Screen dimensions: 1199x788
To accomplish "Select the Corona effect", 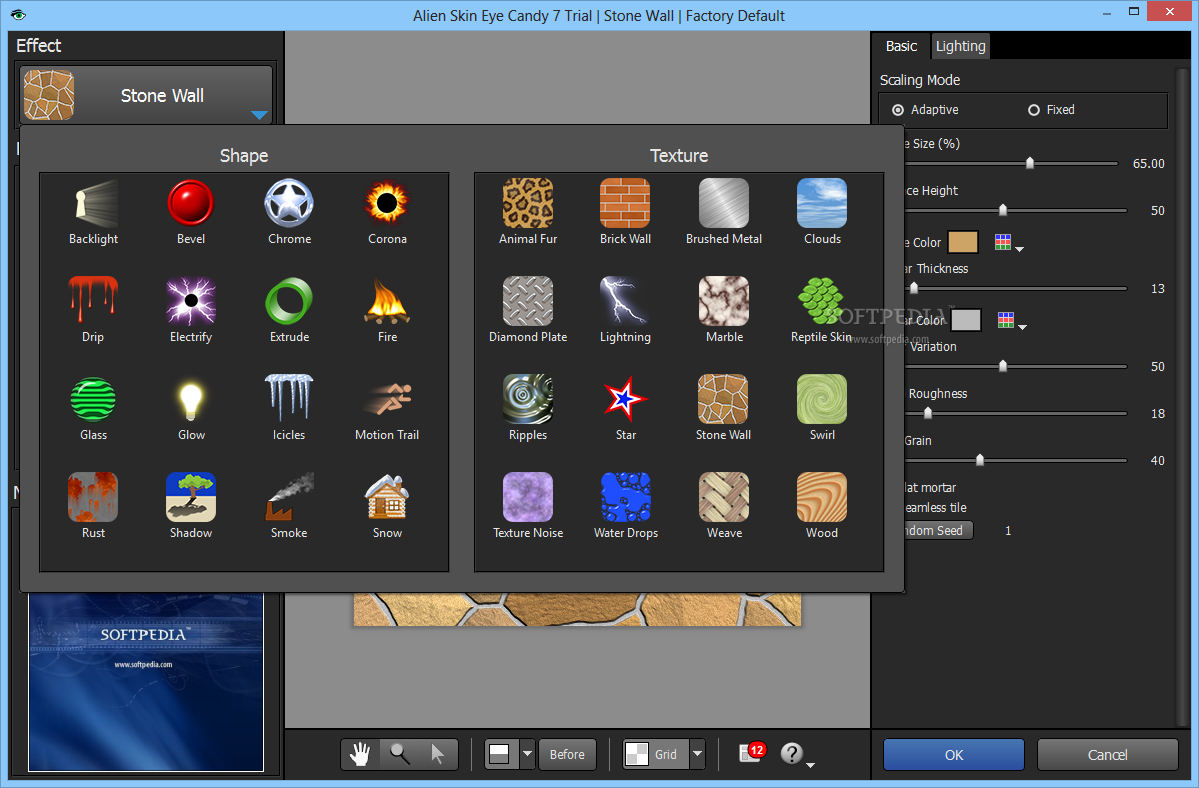I will [387, 212].
